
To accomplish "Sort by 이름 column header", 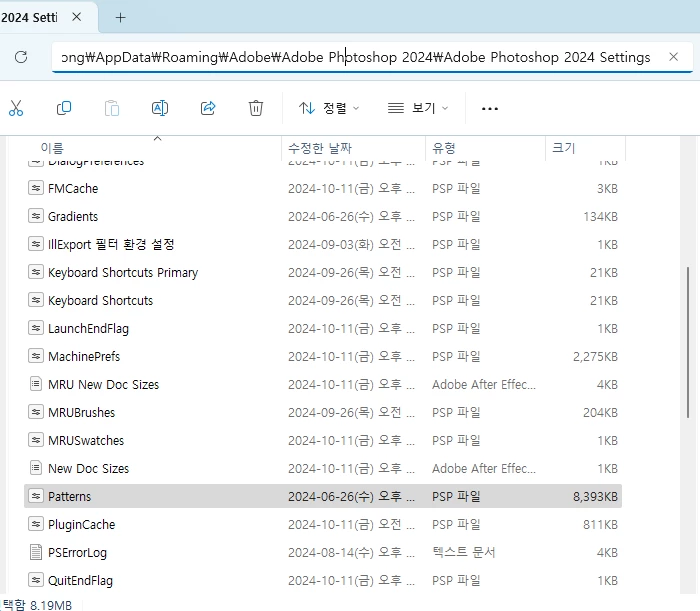I will [x=52, y=148].
